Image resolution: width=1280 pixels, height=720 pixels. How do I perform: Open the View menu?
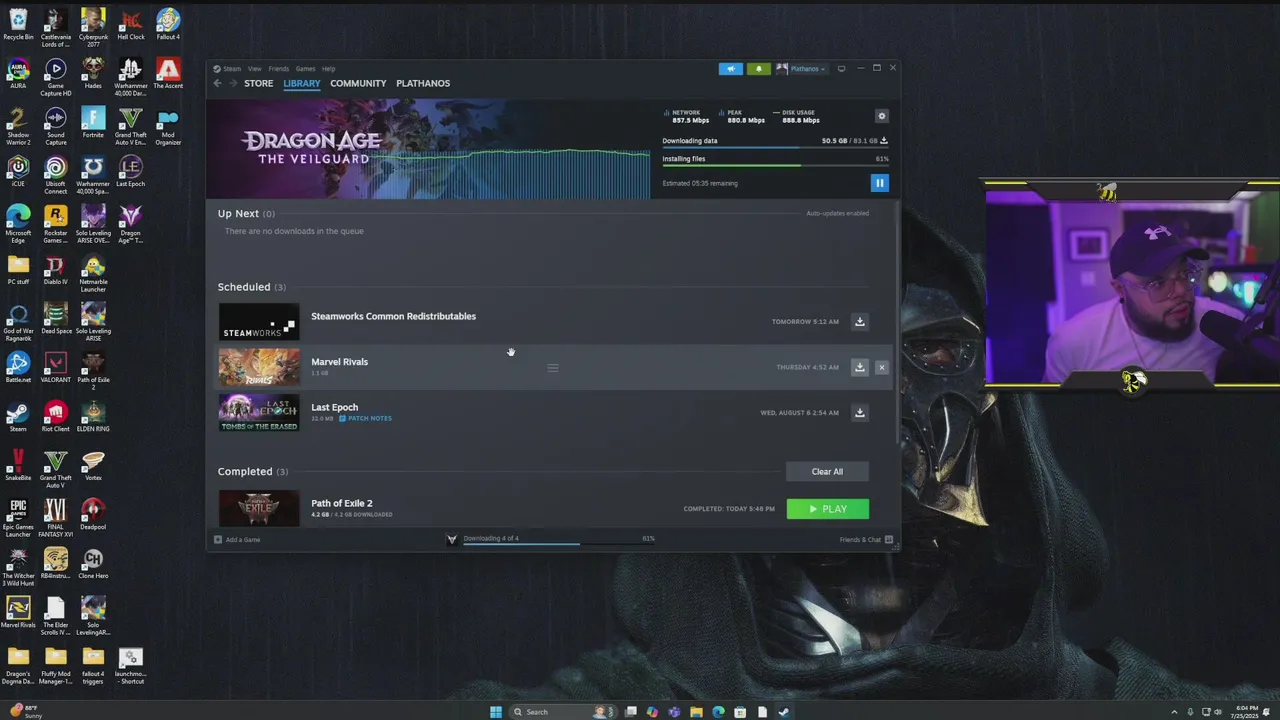(255, 69)
